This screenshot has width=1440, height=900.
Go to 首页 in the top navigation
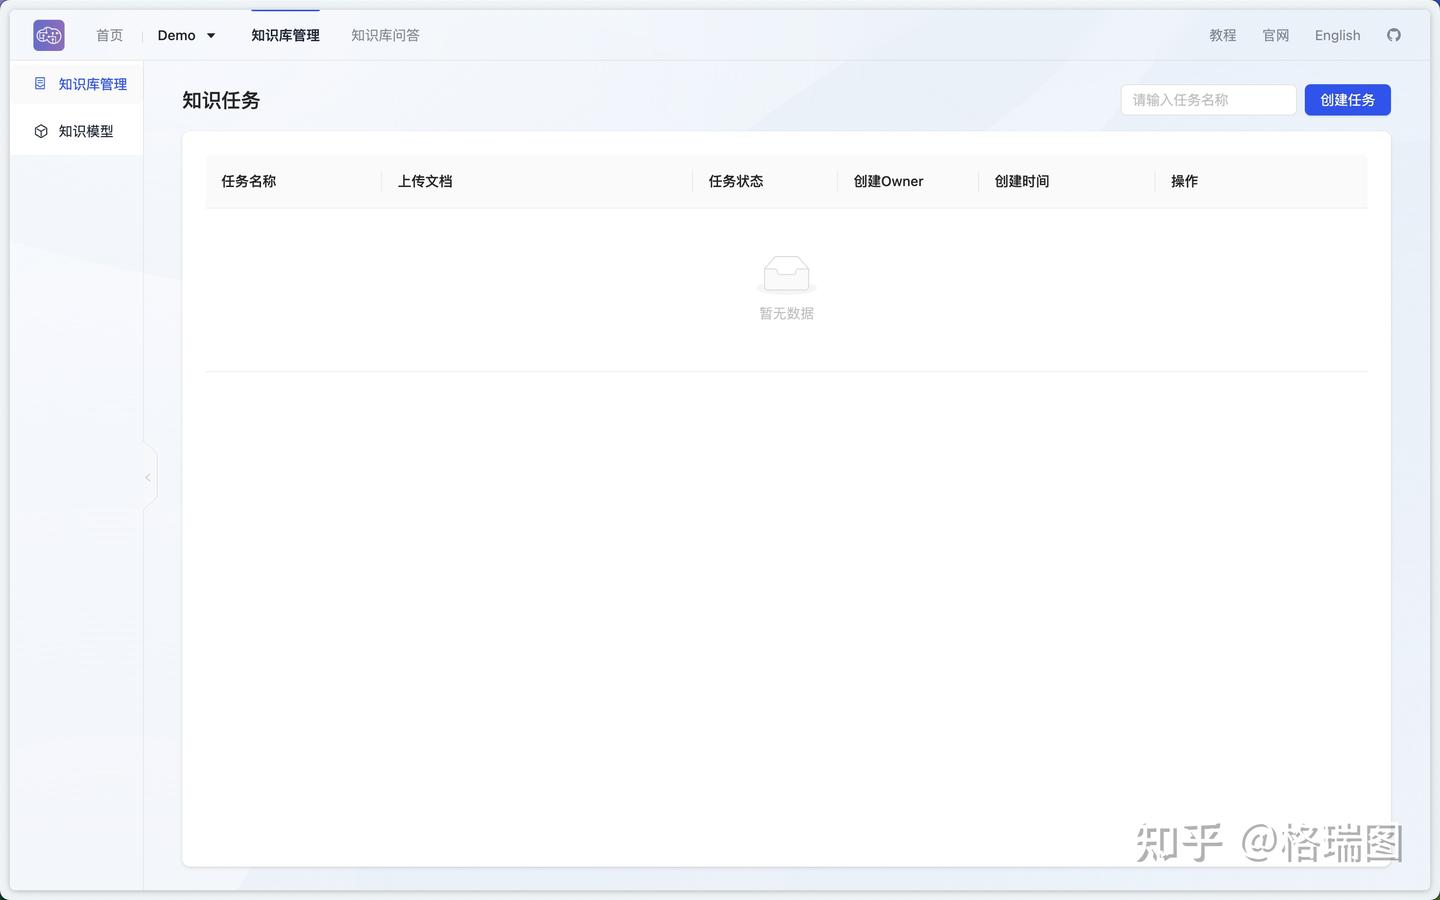tap(109, 35)
